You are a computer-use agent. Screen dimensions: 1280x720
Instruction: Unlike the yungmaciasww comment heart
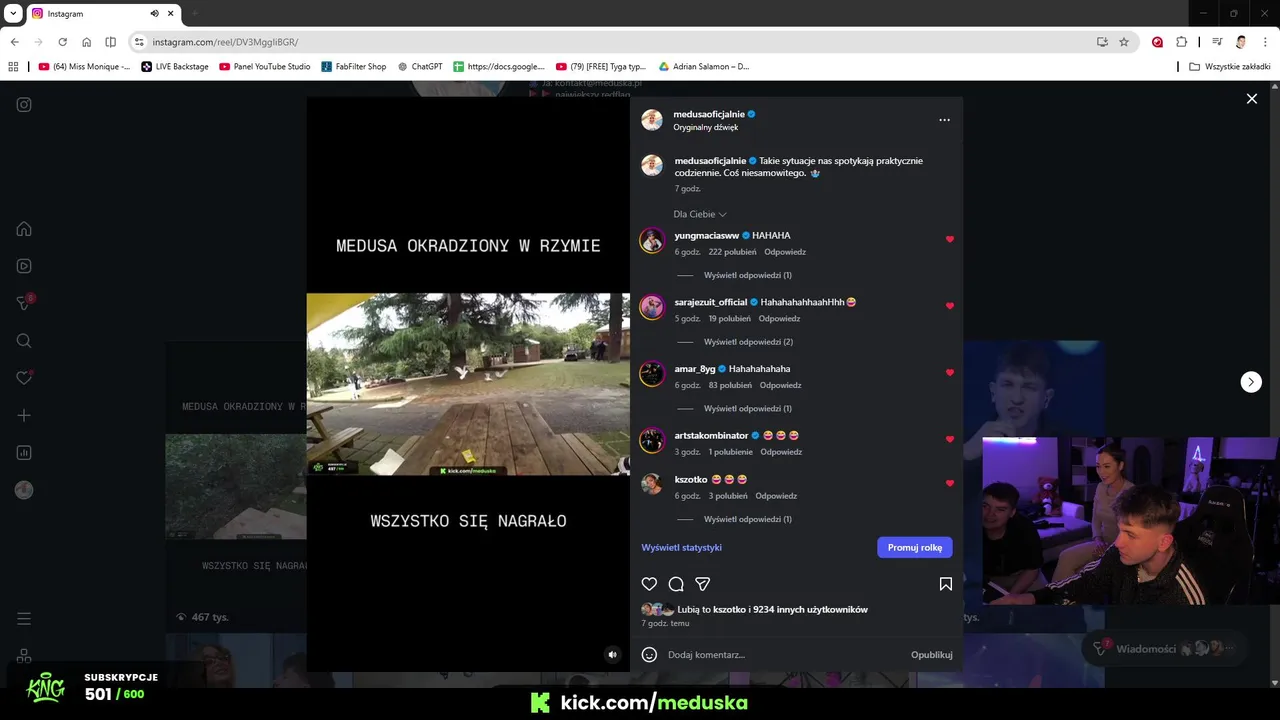pos(950,239)
